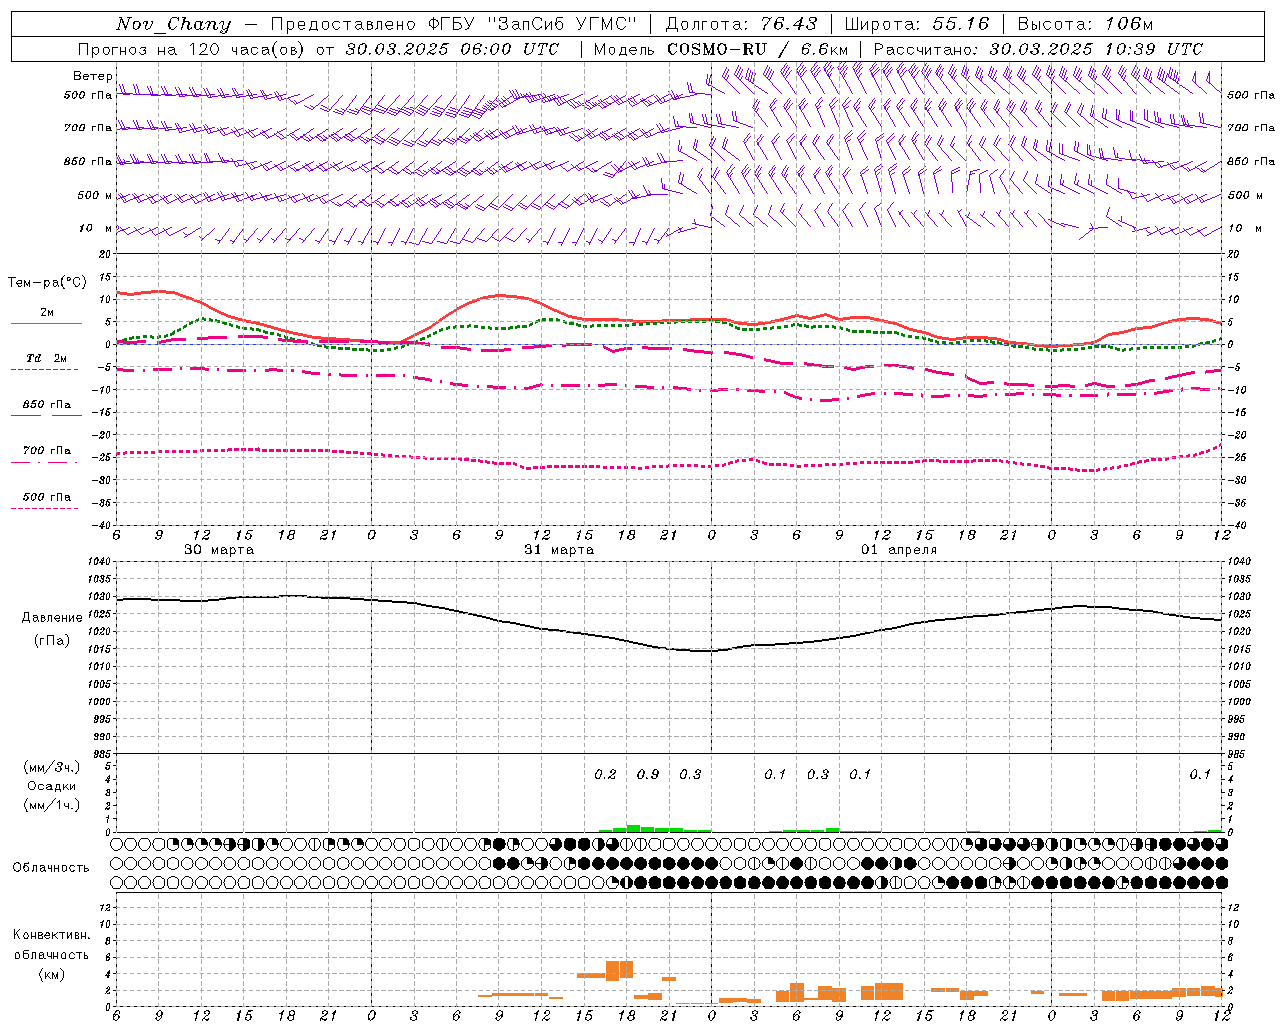
Task: Click temperature legend '700 гПа' label
Action: click(47, 451)
